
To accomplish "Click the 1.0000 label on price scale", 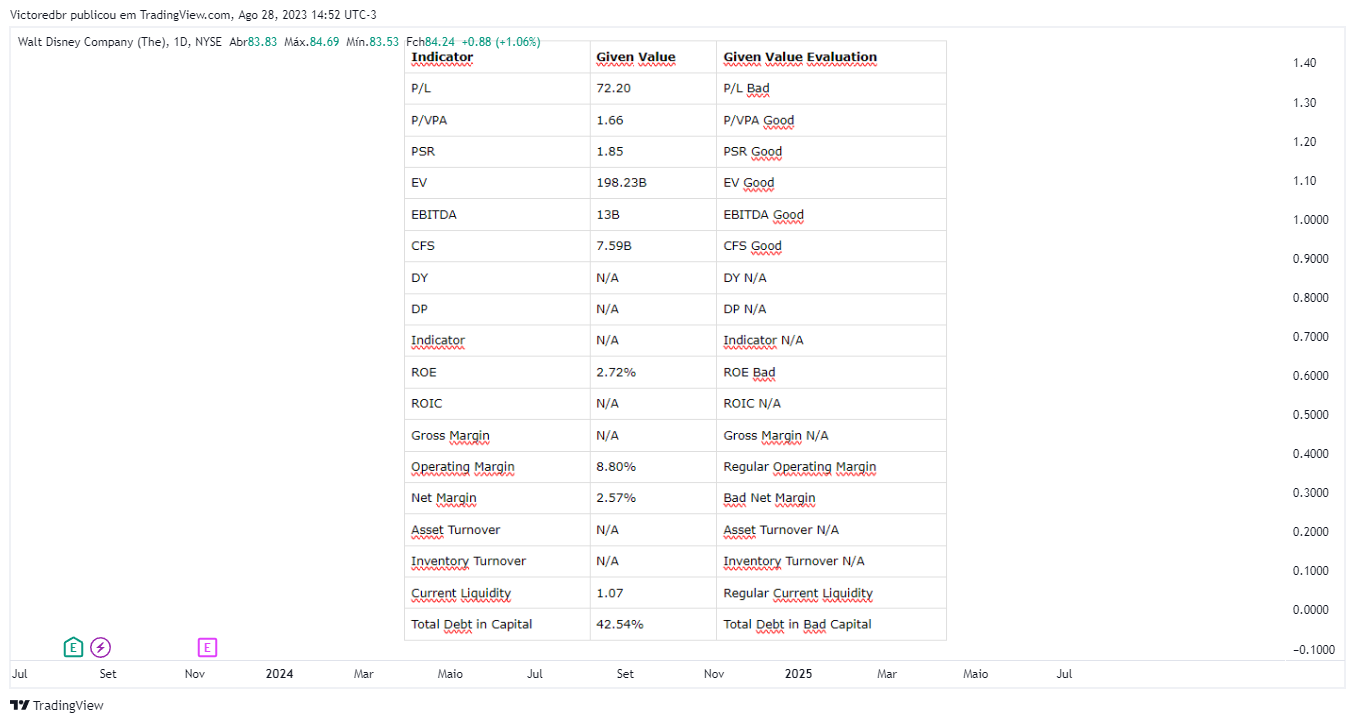I will 1310,220.
